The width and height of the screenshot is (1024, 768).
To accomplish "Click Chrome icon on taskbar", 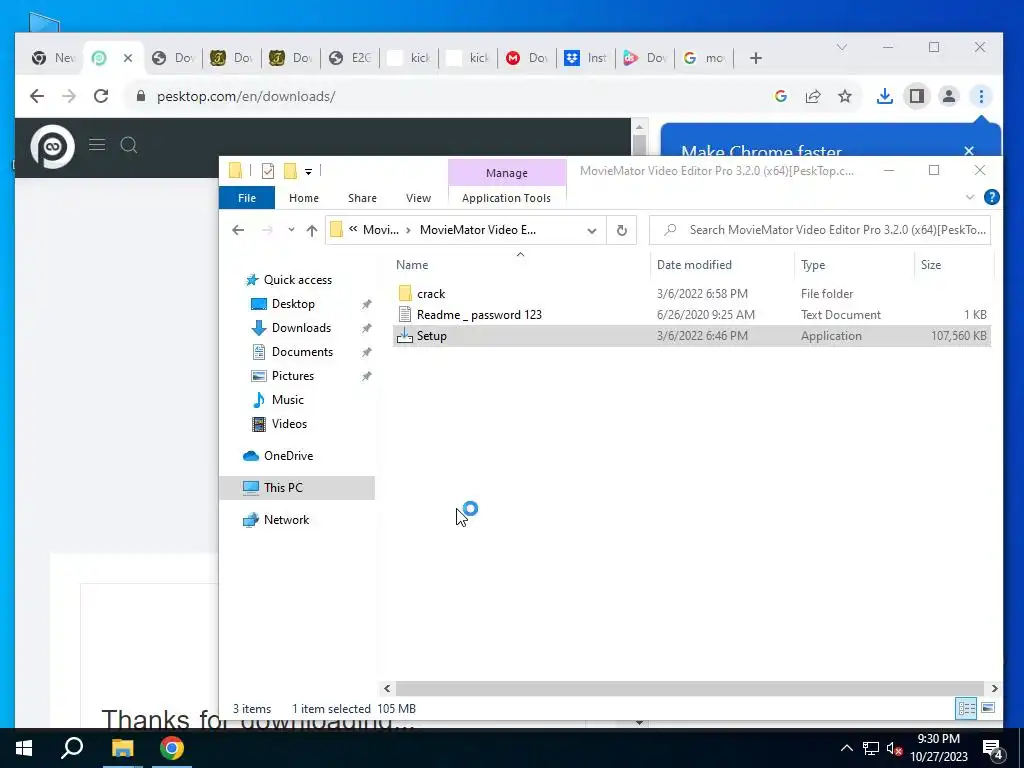I will click(x=172, y=748).
